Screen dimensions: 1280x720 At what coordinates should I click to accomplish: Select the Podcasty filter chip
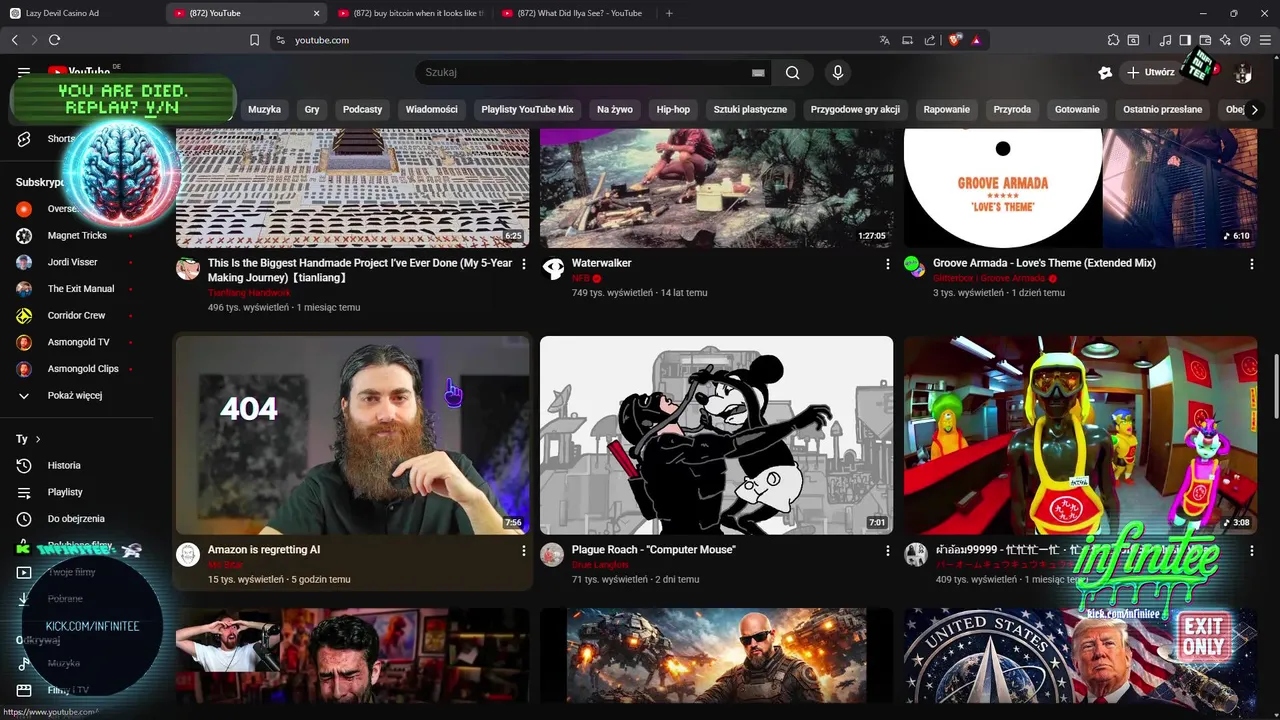click(362, 109)
